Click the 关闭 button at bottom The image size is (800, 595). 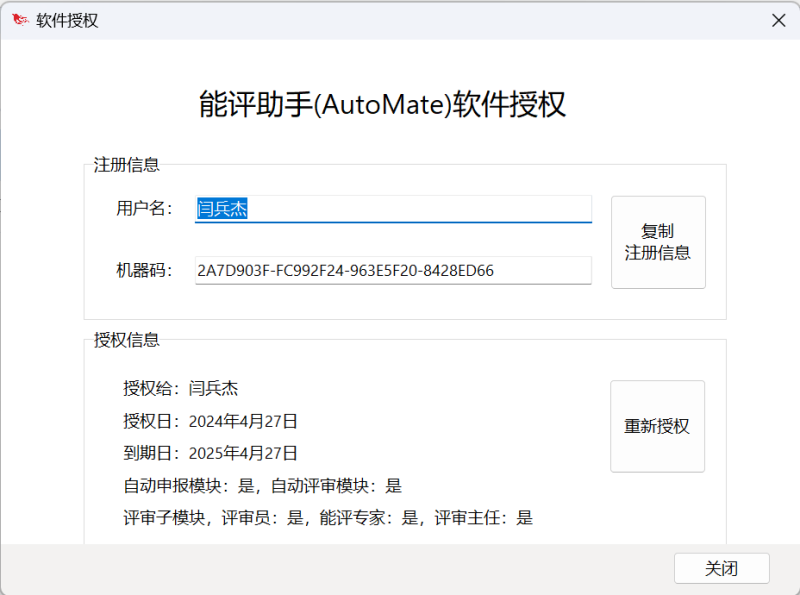point(721,568)
